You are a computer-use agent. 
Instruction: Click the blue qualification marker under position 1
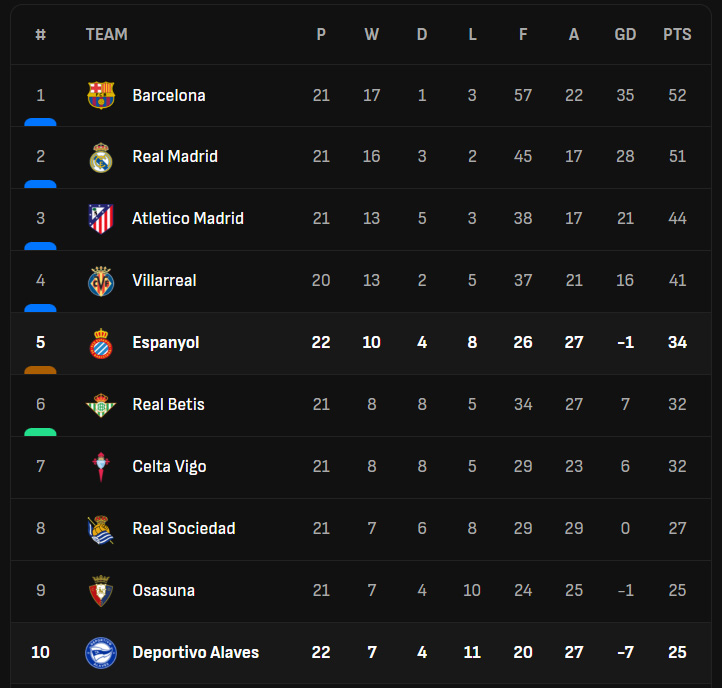click(x=40, y=122)
